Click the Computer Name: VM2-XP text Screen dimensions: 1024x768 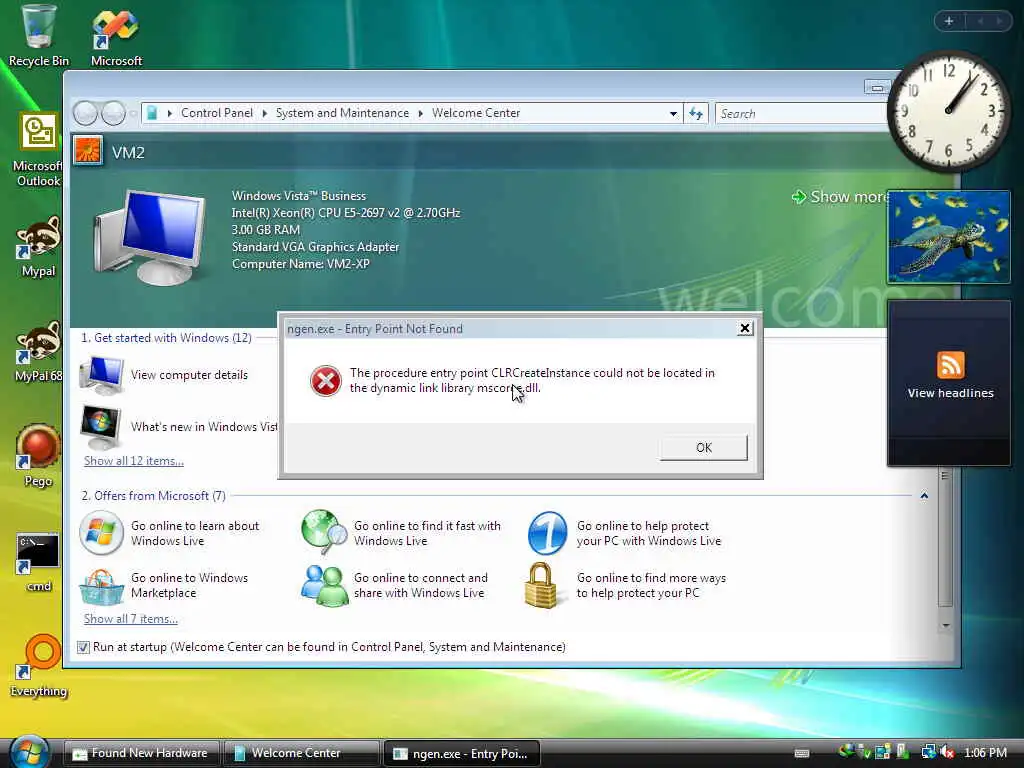pyautogui.click(x=301, y=264)
